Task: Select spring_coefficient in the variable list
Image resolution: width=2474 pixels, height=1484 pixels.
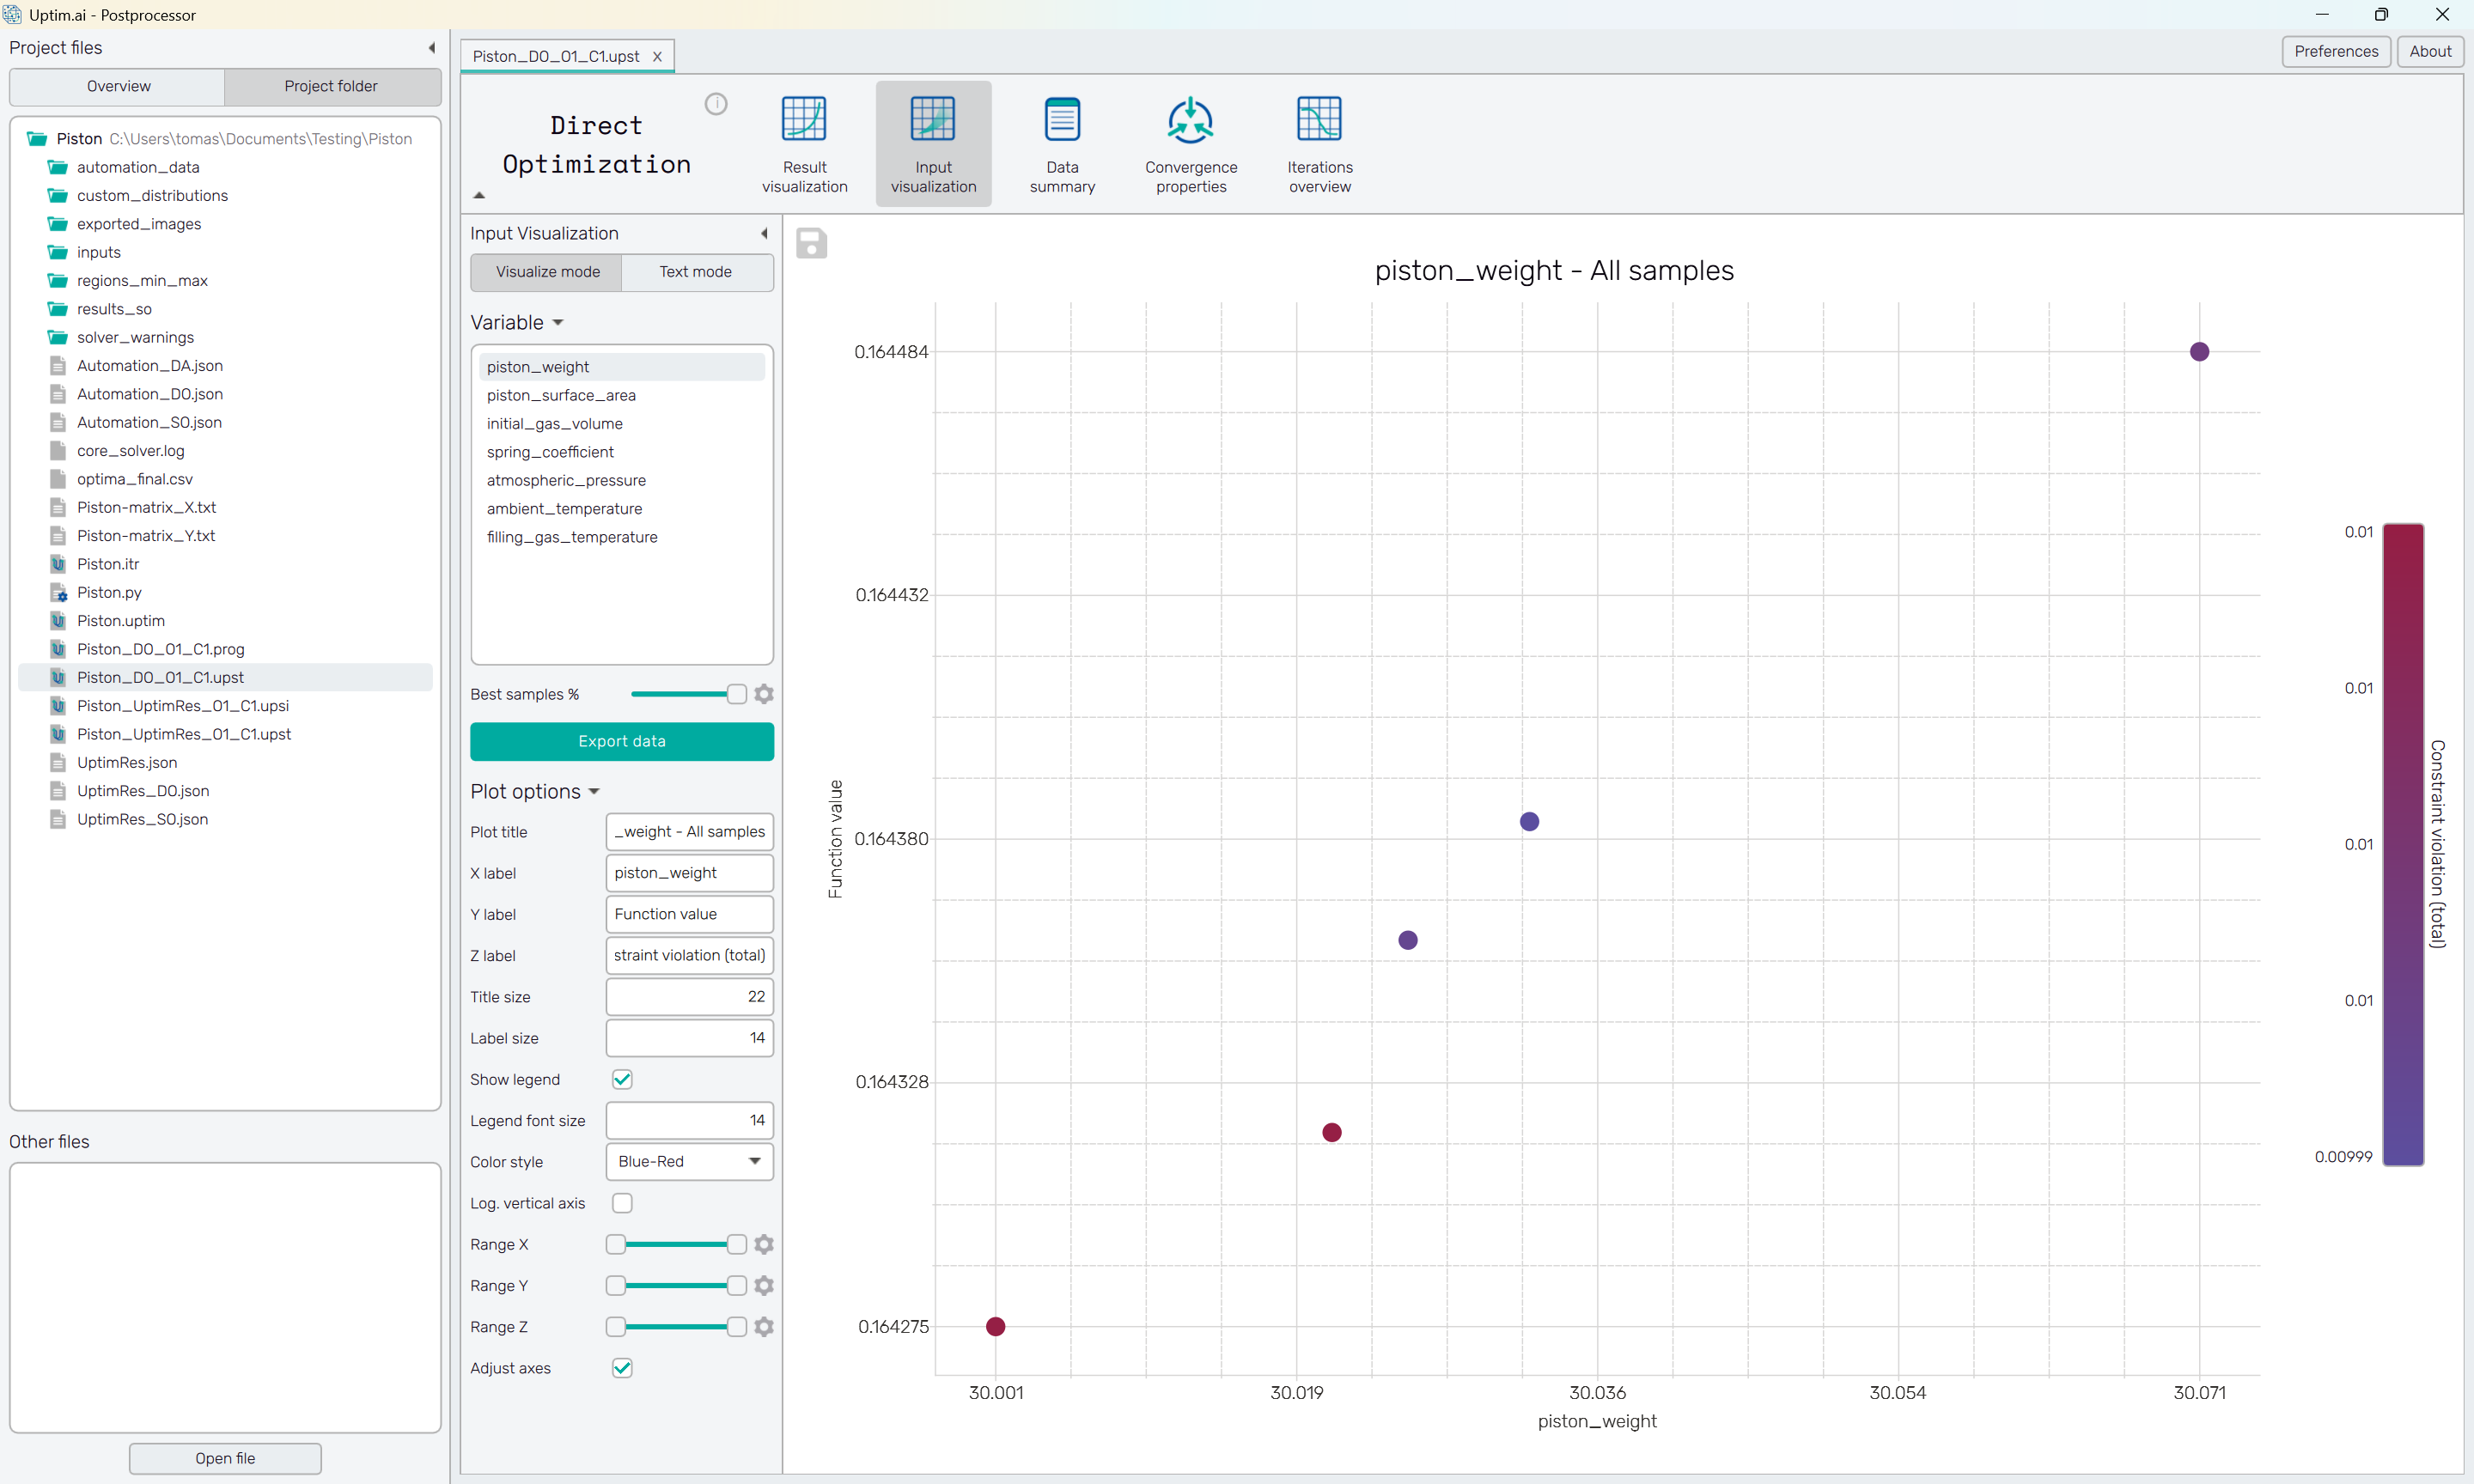Action: pyautogui.click(x=550, y=452)
